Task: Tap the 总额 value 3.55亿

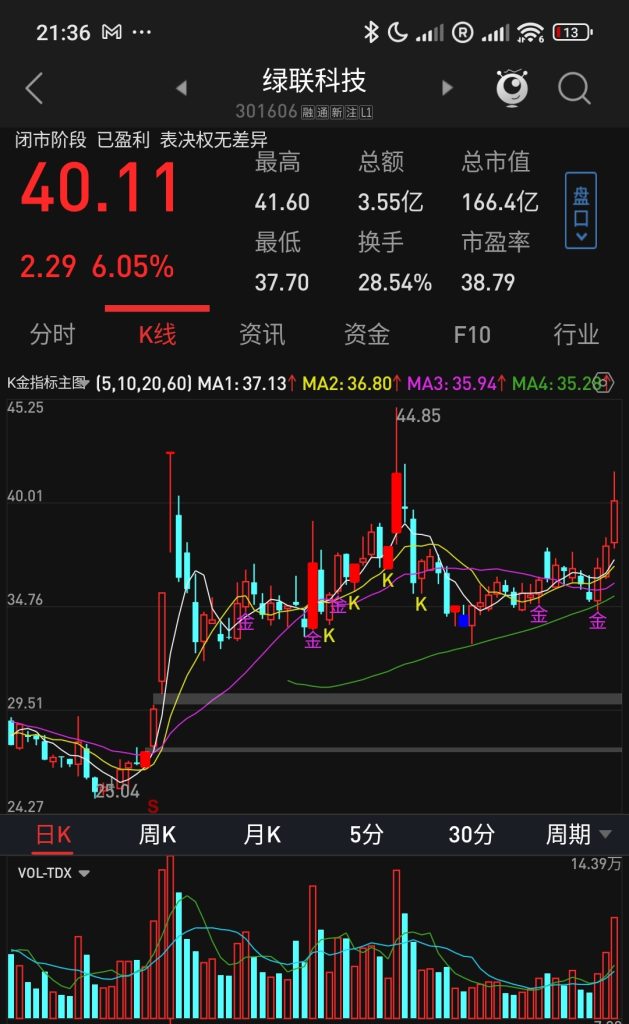Action: (x=390, y=202)
